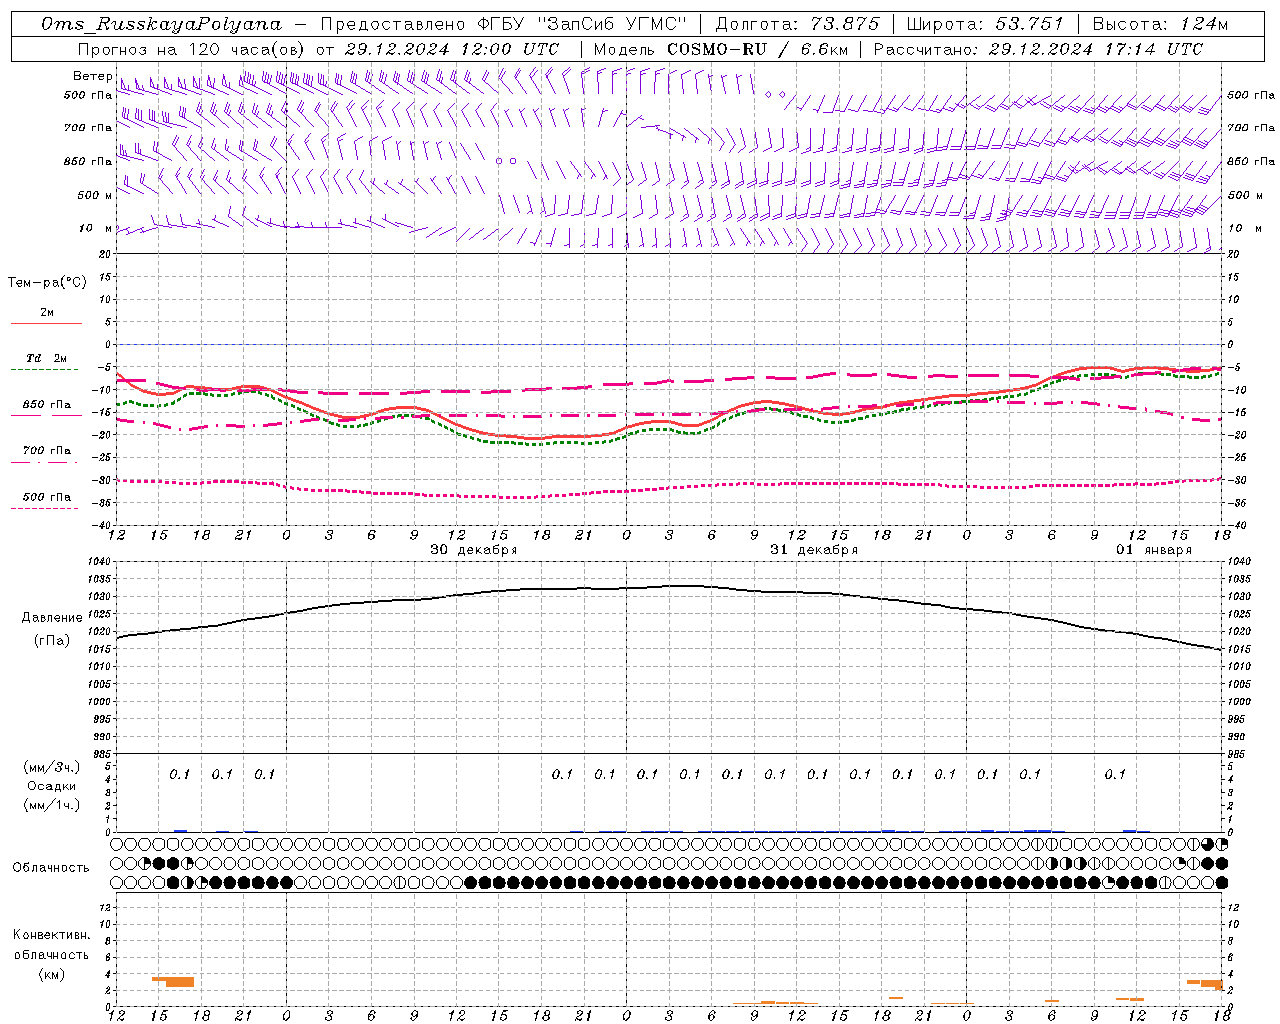Click the Oms_RusskayaPolyana station title
The width and height of the screenshot is (1280, 1024).
pos(162,24)
